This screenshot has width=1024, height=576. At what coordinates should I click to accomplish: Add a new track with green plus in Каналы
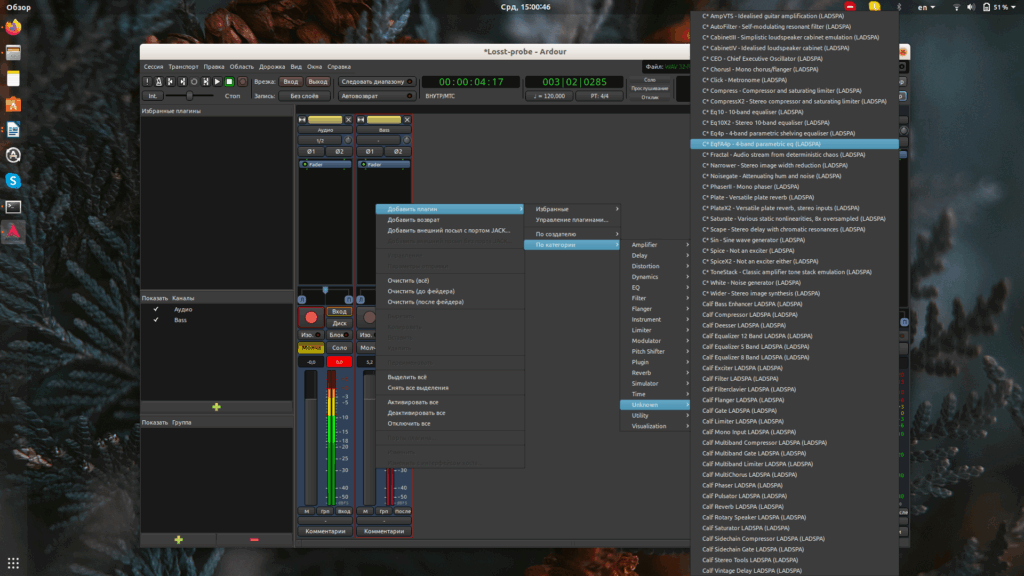click(x=216, y=407)
